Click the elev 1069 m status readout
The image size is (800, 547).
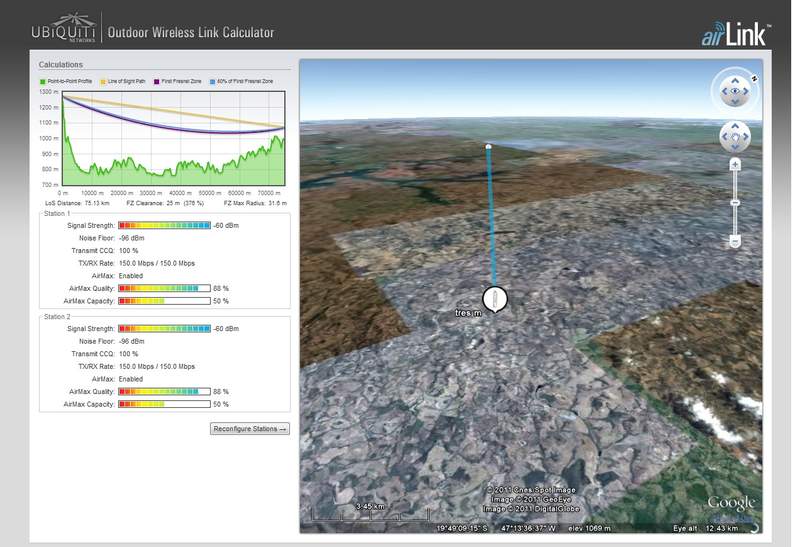pos(589,528)
